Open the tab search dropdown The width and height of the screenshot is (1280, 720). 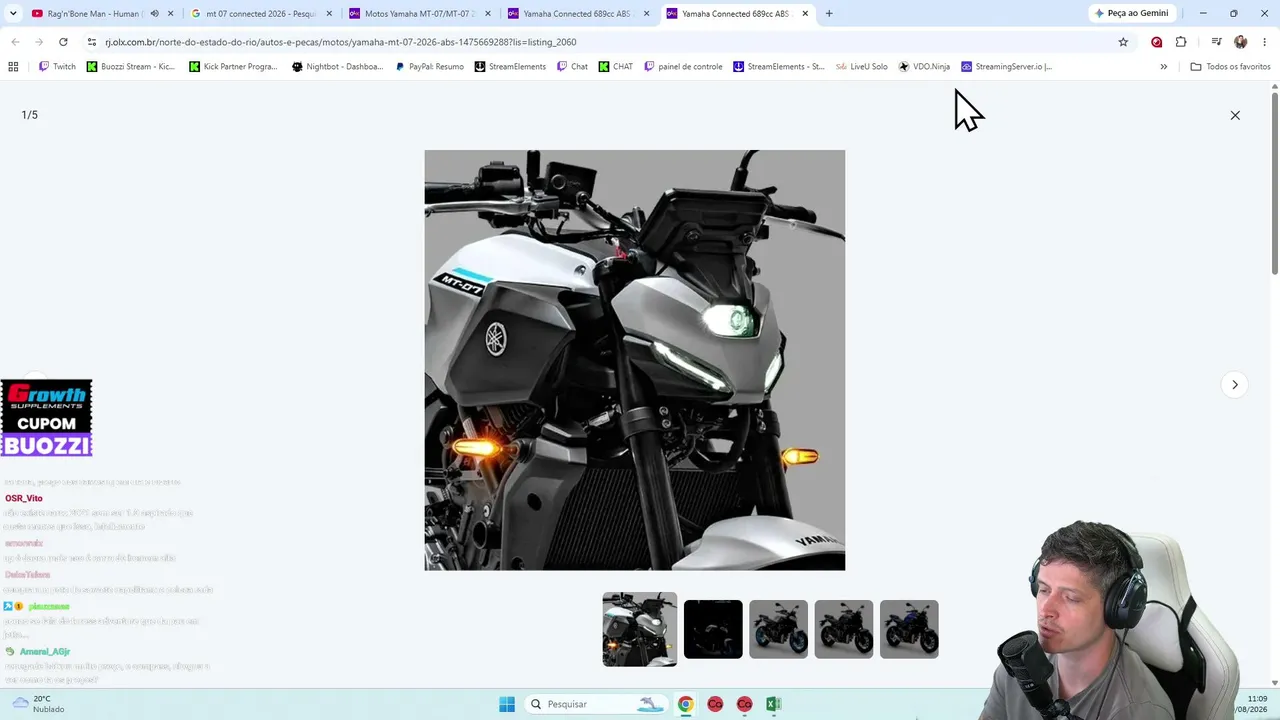(13, 14)
